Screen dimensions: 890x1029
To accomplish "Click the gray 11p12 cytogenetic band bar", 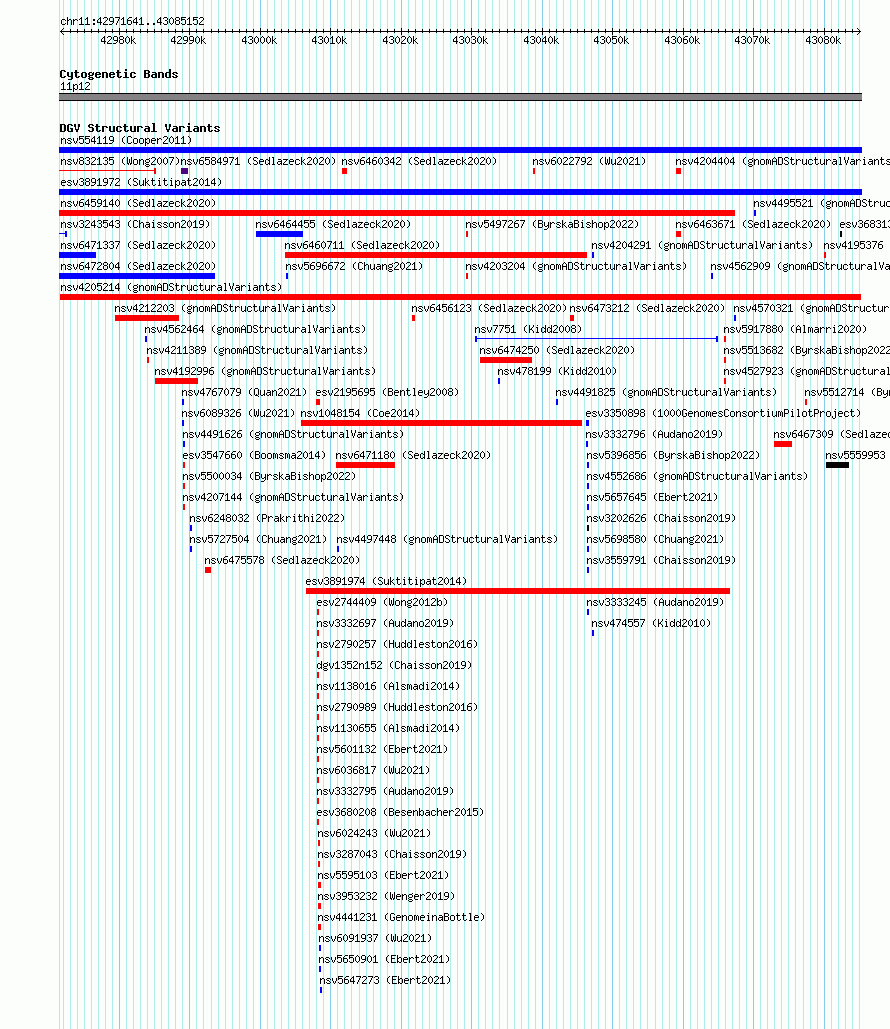I will point(460,97).
